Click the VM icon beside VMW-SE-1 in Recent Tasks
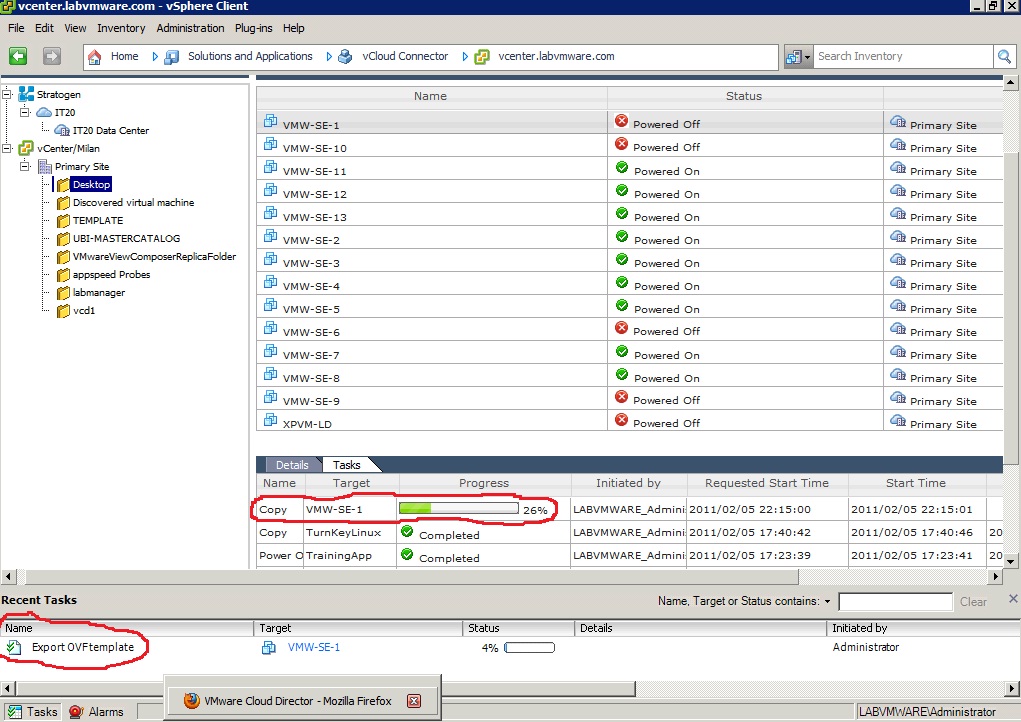1021x722 pixels. [x=268, y=648]
